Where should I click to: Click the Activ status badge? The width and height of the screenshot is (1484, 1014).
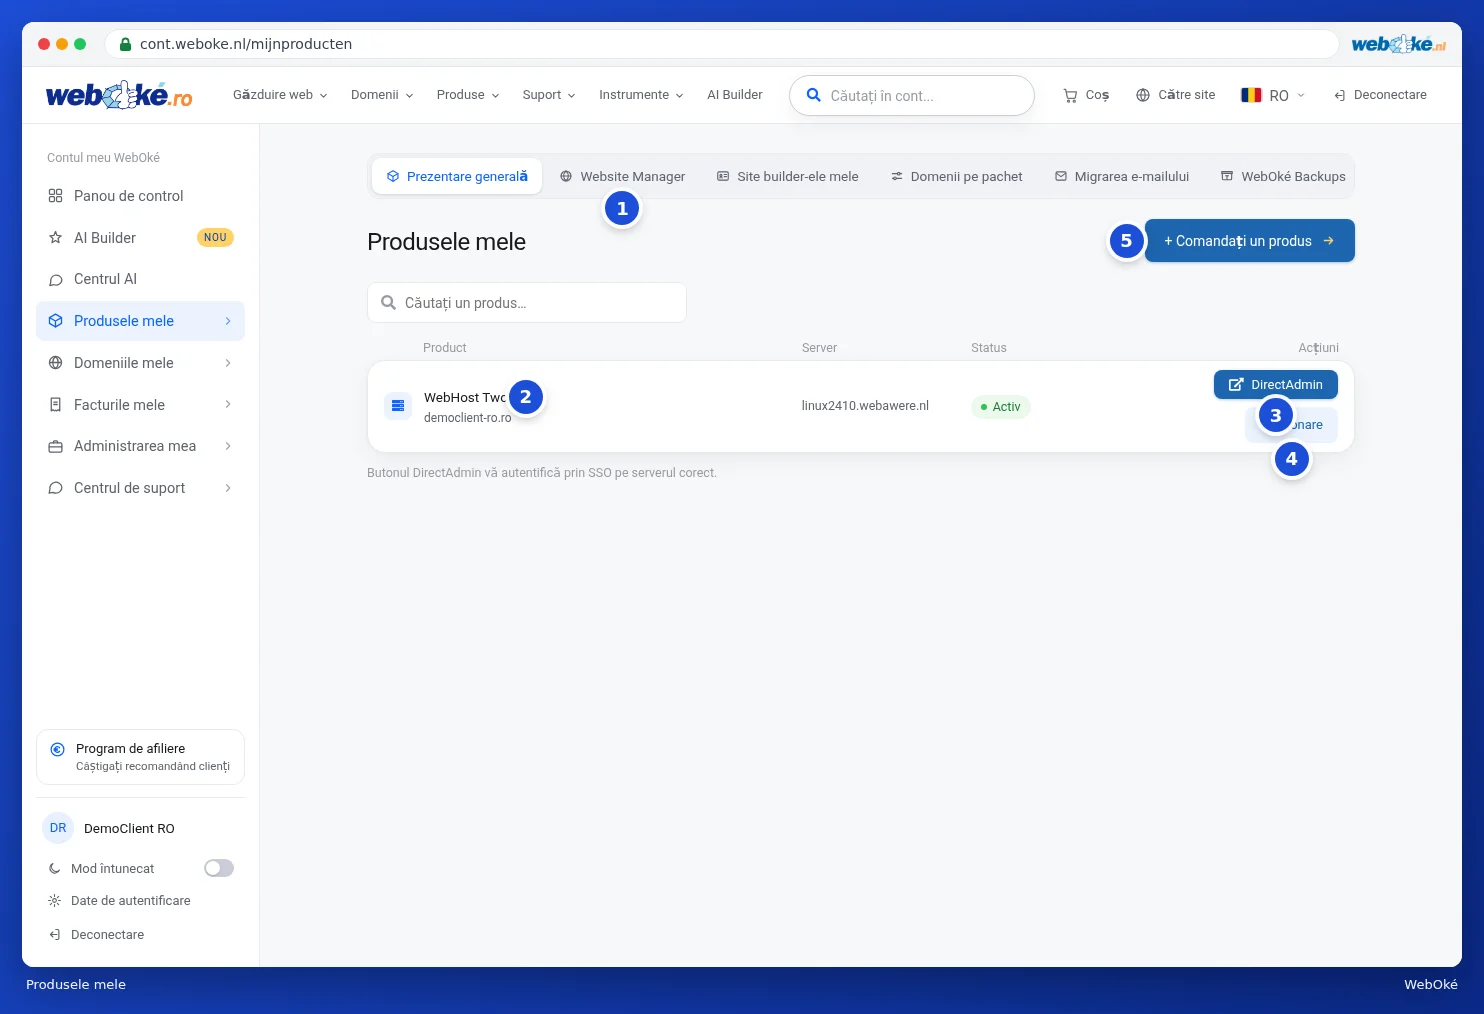tap(1001, 407)
